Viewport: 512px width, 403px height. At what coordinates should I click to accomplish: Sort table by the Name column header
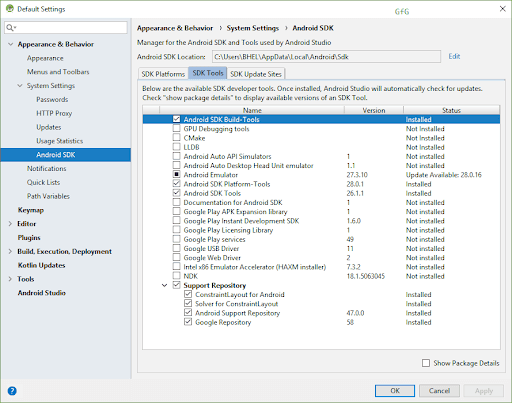point(252,110)
